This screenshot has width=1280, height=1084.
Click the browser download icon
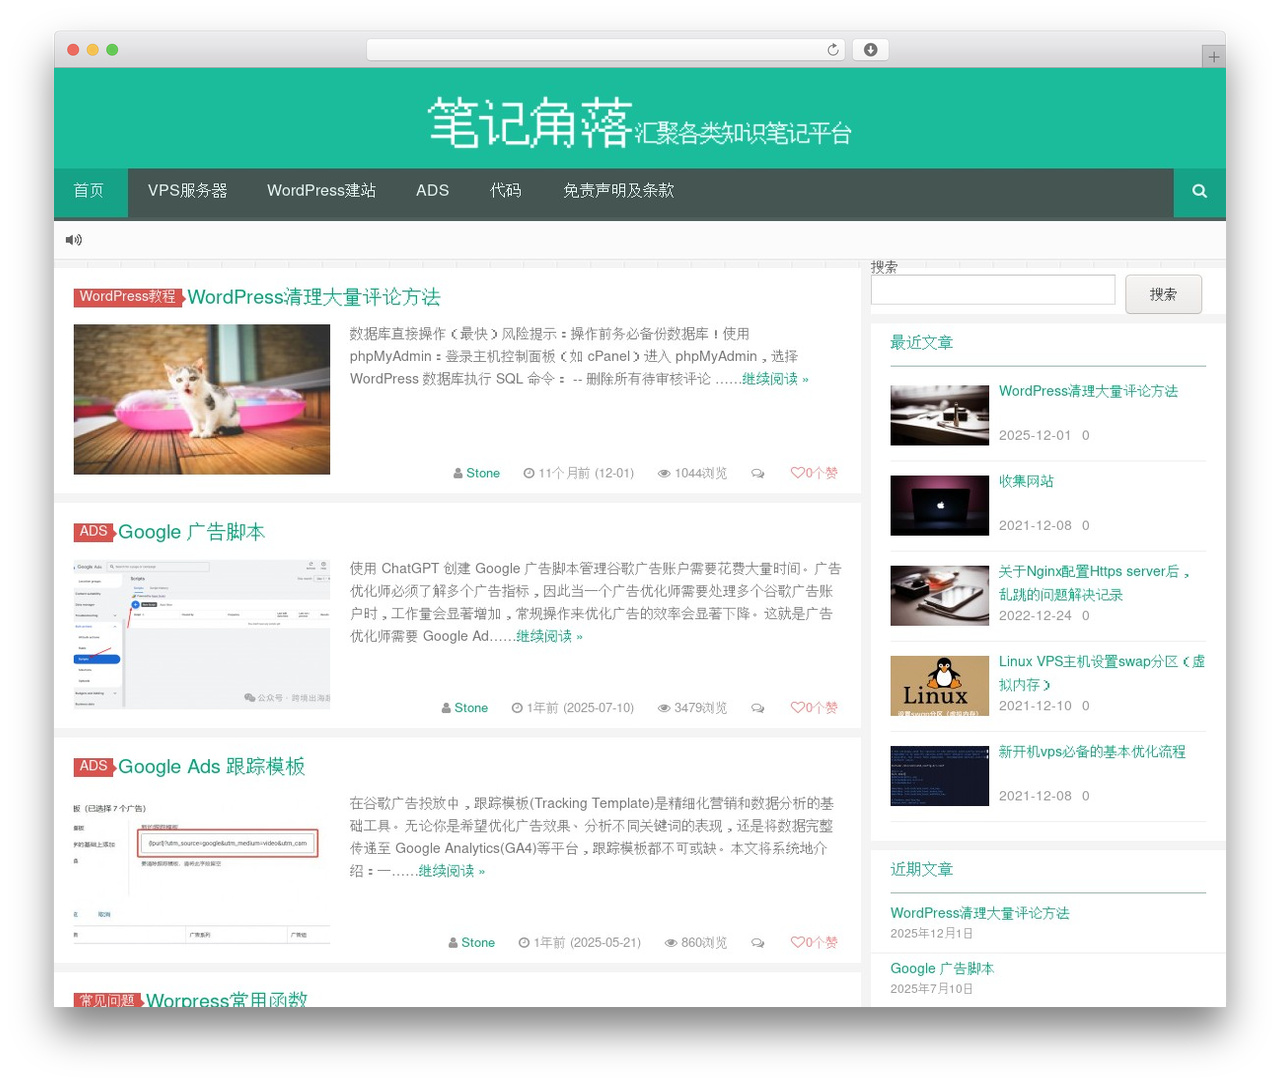[870, 50]
